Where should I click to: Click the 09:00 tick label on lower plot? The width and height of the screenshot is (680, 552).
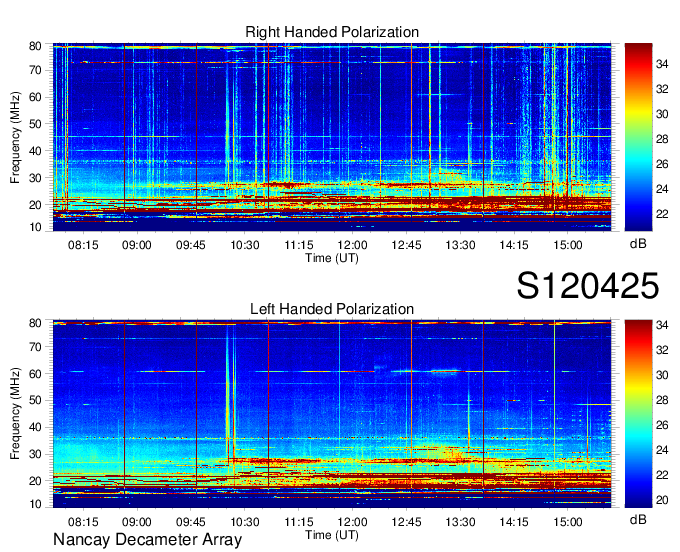(x=137, y=522)
